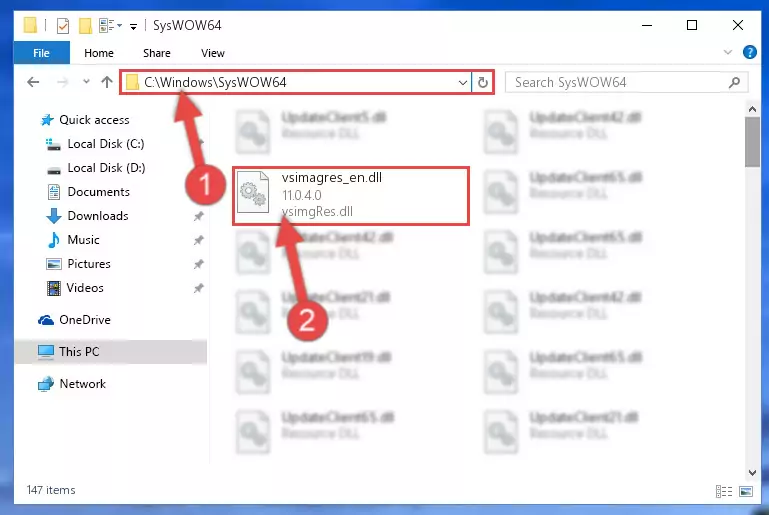Maximize the SysWOW64 window
Viewport: 769px width, 515px height.
(692, 25)
